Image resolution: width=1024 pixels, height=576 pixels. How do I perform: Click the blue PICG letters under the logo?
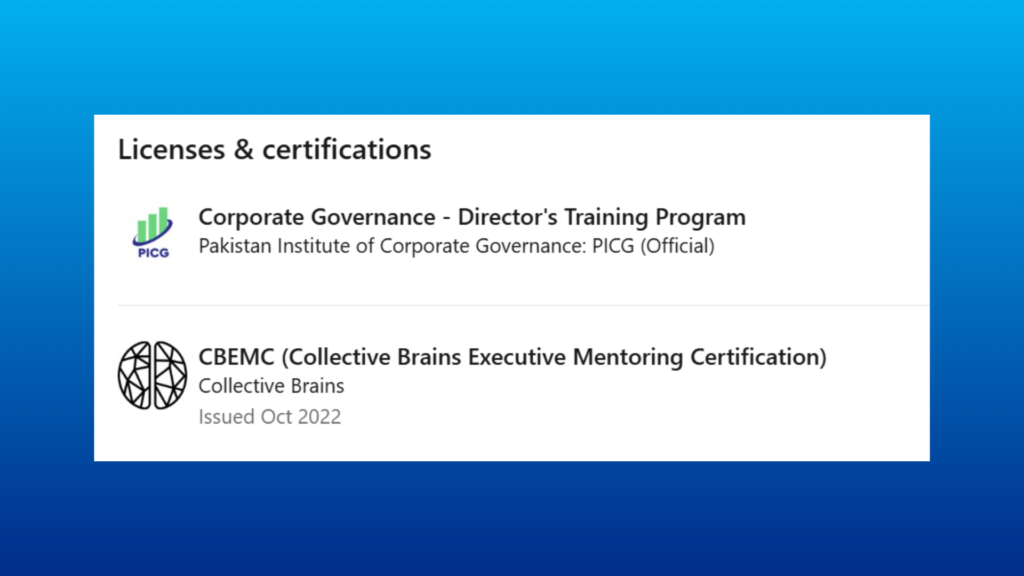tap(153, 252)
